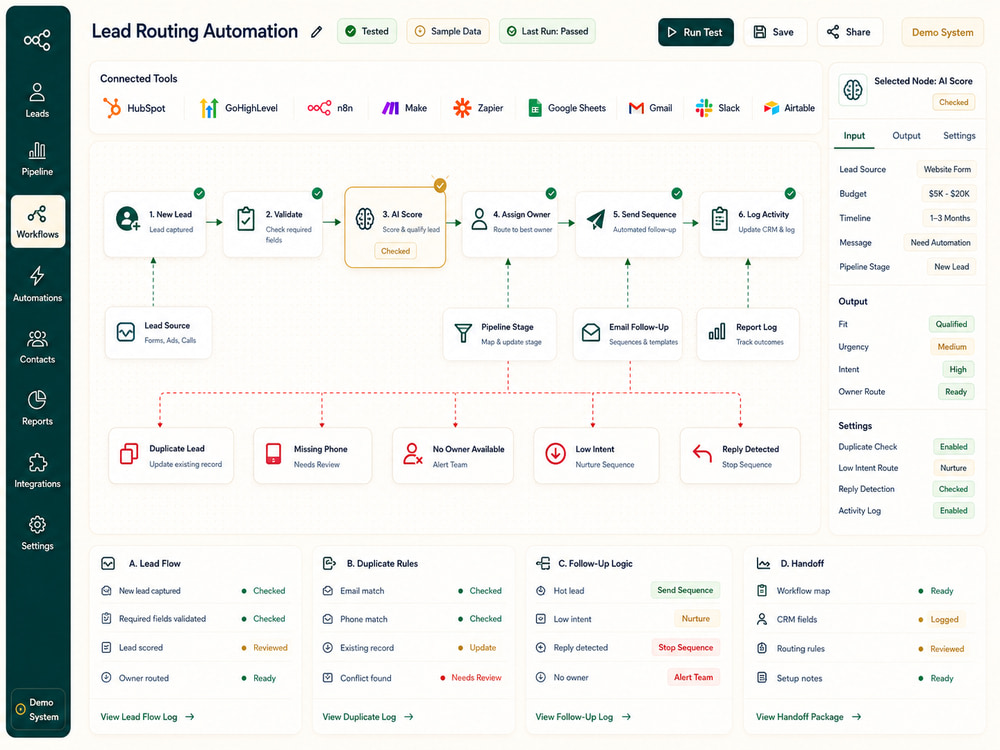Image resolution: width=1000 pixels, height=750 pixels.
Task: Select the Make connected tool
Action: coord(404,108)
